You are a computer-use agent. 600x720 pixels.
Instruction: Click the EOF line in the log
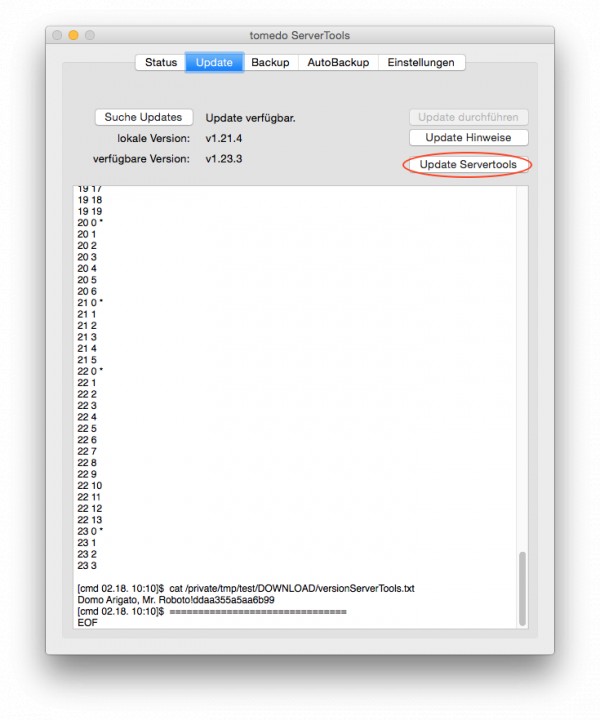tap(88, 623)
